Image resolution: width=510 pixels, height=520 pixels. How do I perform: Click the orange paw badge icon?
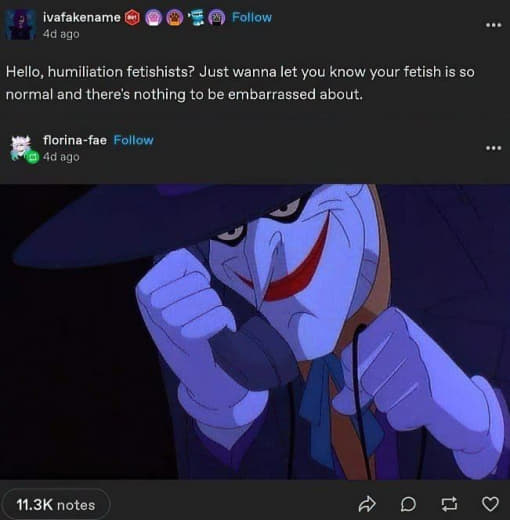pyautogui.click(x=175, y=18)
